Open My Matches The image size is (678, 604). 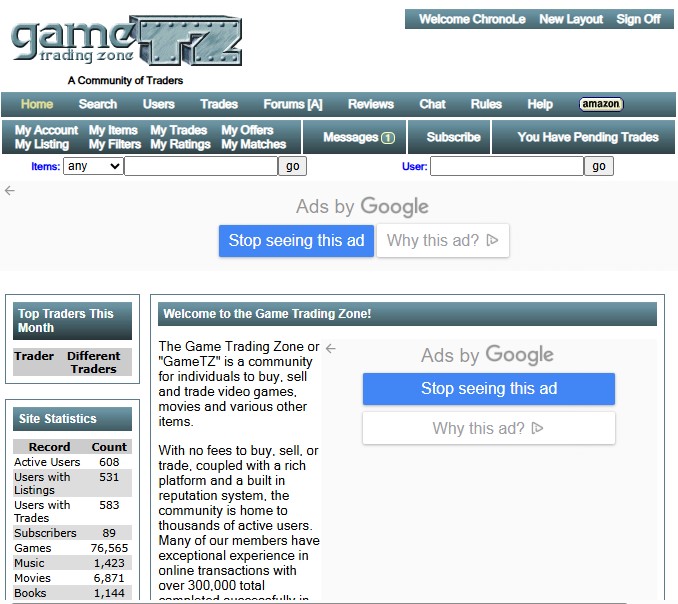[x=253, y=144]
